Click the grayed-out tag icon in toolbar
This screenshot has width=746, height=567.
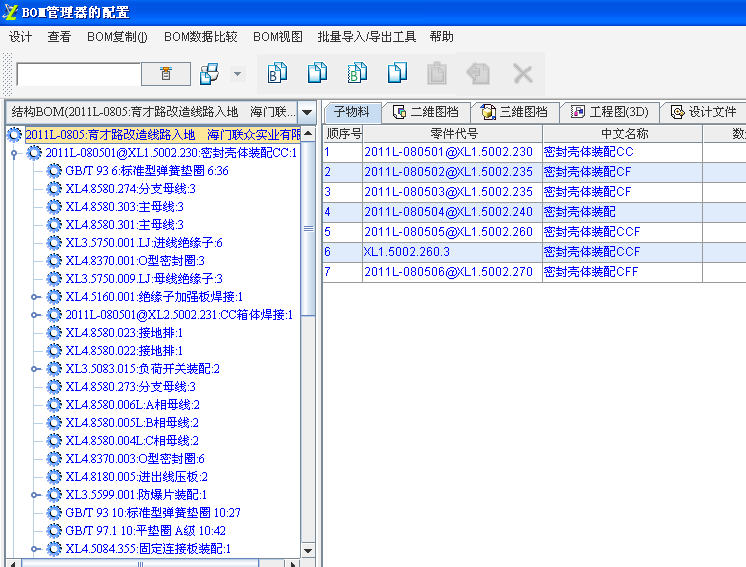point(478,73)
